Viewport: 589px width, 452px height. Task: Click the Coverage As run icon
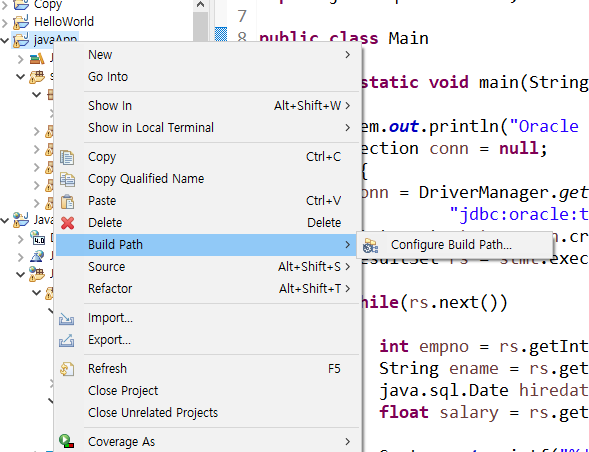click(66, 441)
